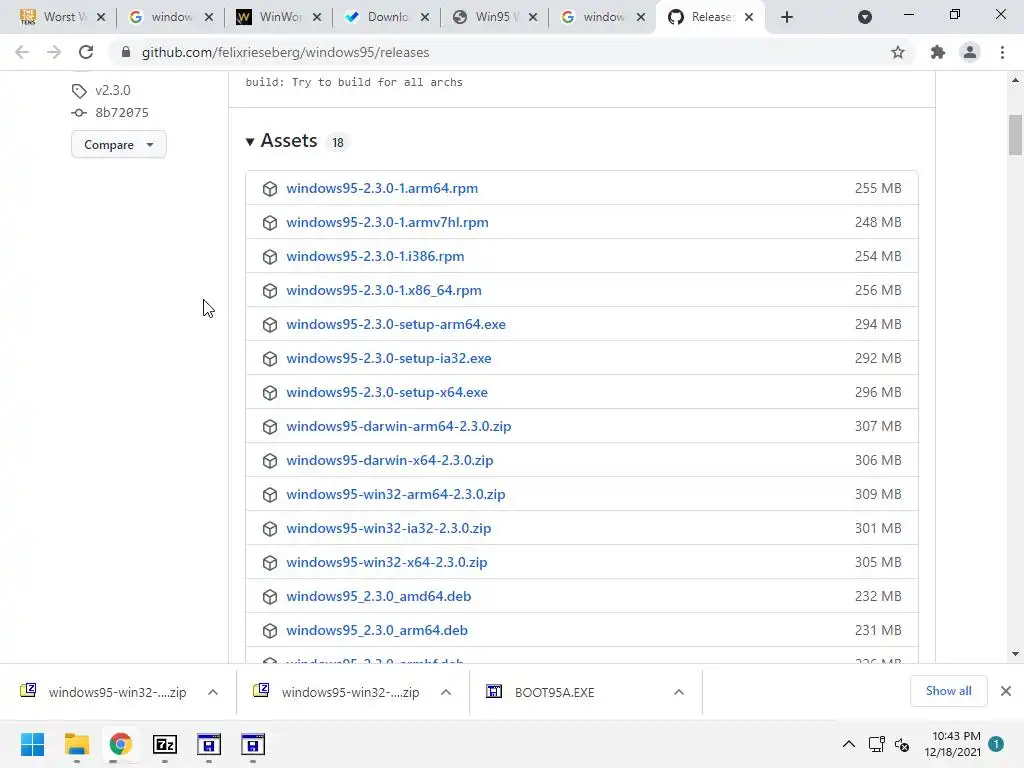Open the v2.3.0 tag link

[113, 90]
